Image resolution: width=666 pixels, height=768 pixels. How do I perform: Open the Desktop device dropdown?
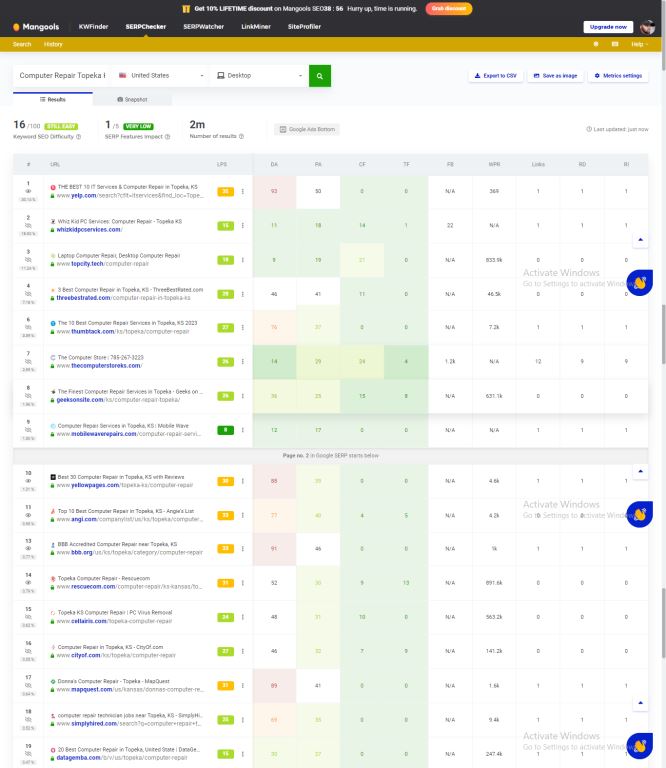tap(260, 75)
